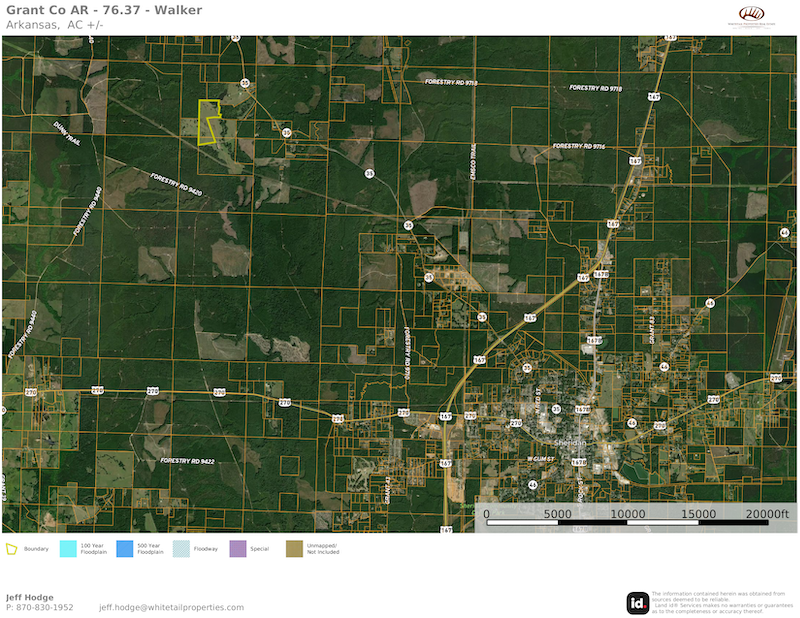Click the Forestry RD 9716 label
Screen dimensions: 800x618
(x=580, y=147)
